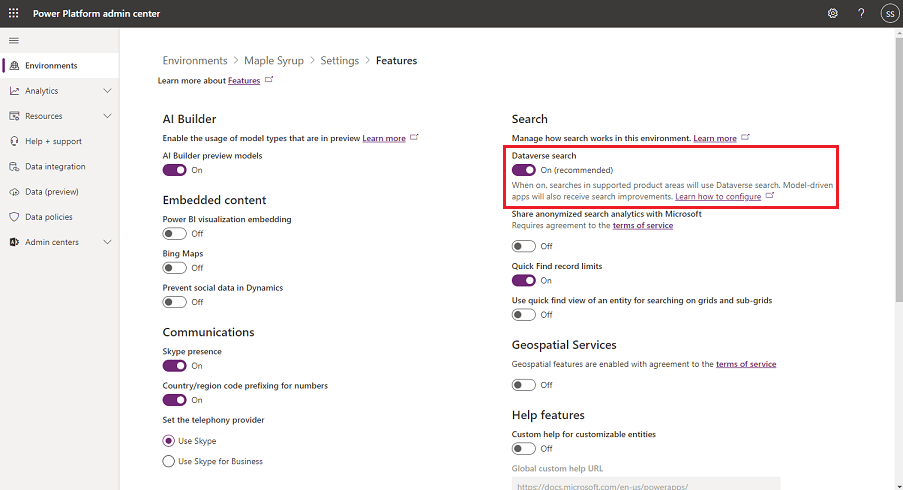903x490 pixels.
Task: Open Data (preview) in sidebar
Action: (60, 192)
